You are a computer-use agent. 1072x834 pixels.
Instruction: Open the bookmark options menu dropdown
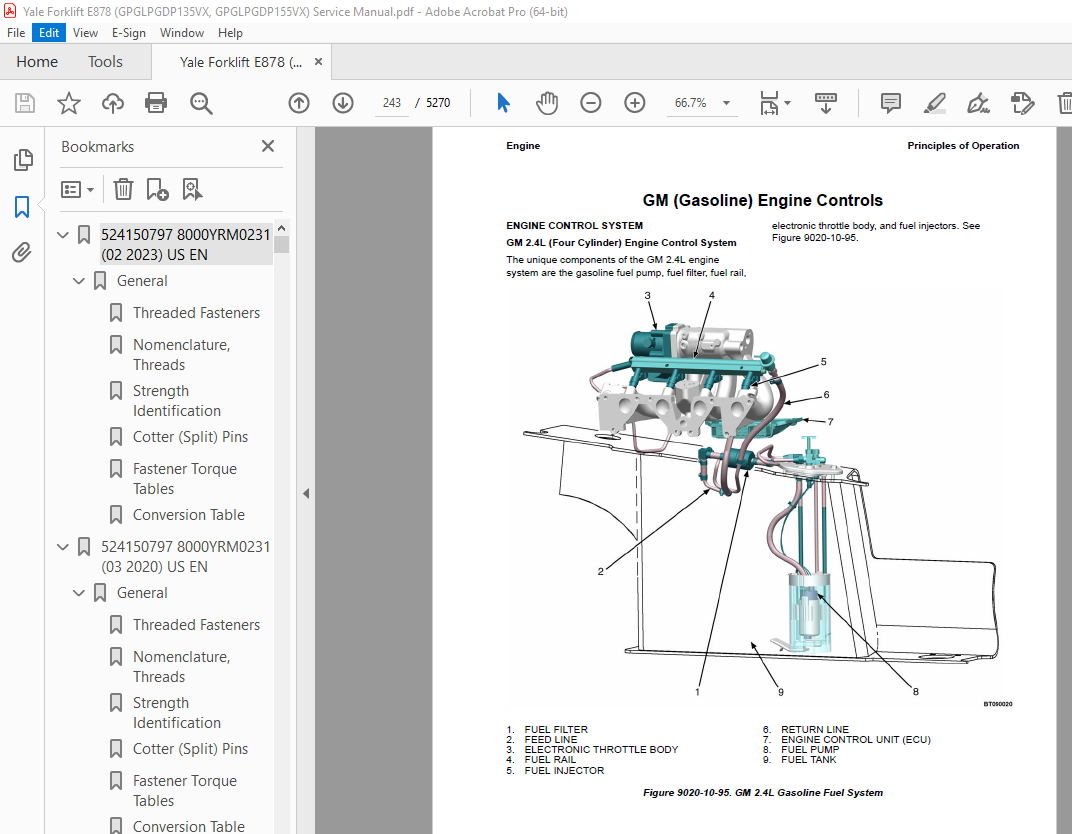click(x=77, y=189)
